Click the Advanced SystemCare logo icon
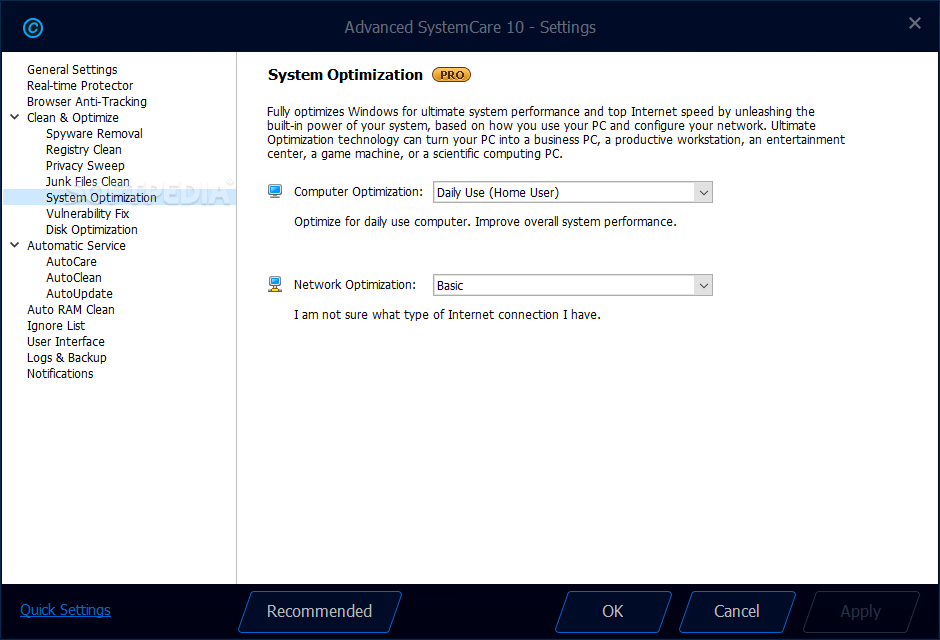Image resolution: width=940 pixels, height=640 pixels. [x=33, y=28]
